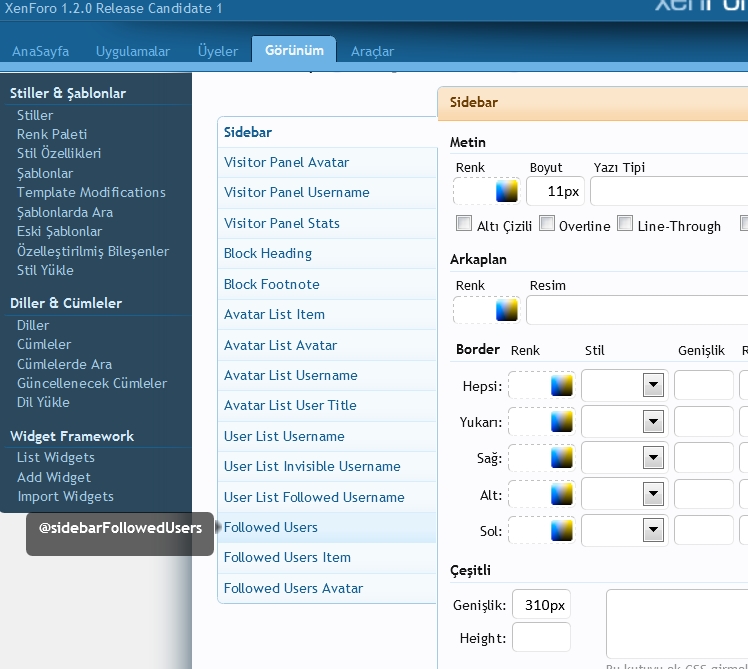Click the Hepsi border color picker icon
Screen dimensions: 748x669
561,385
